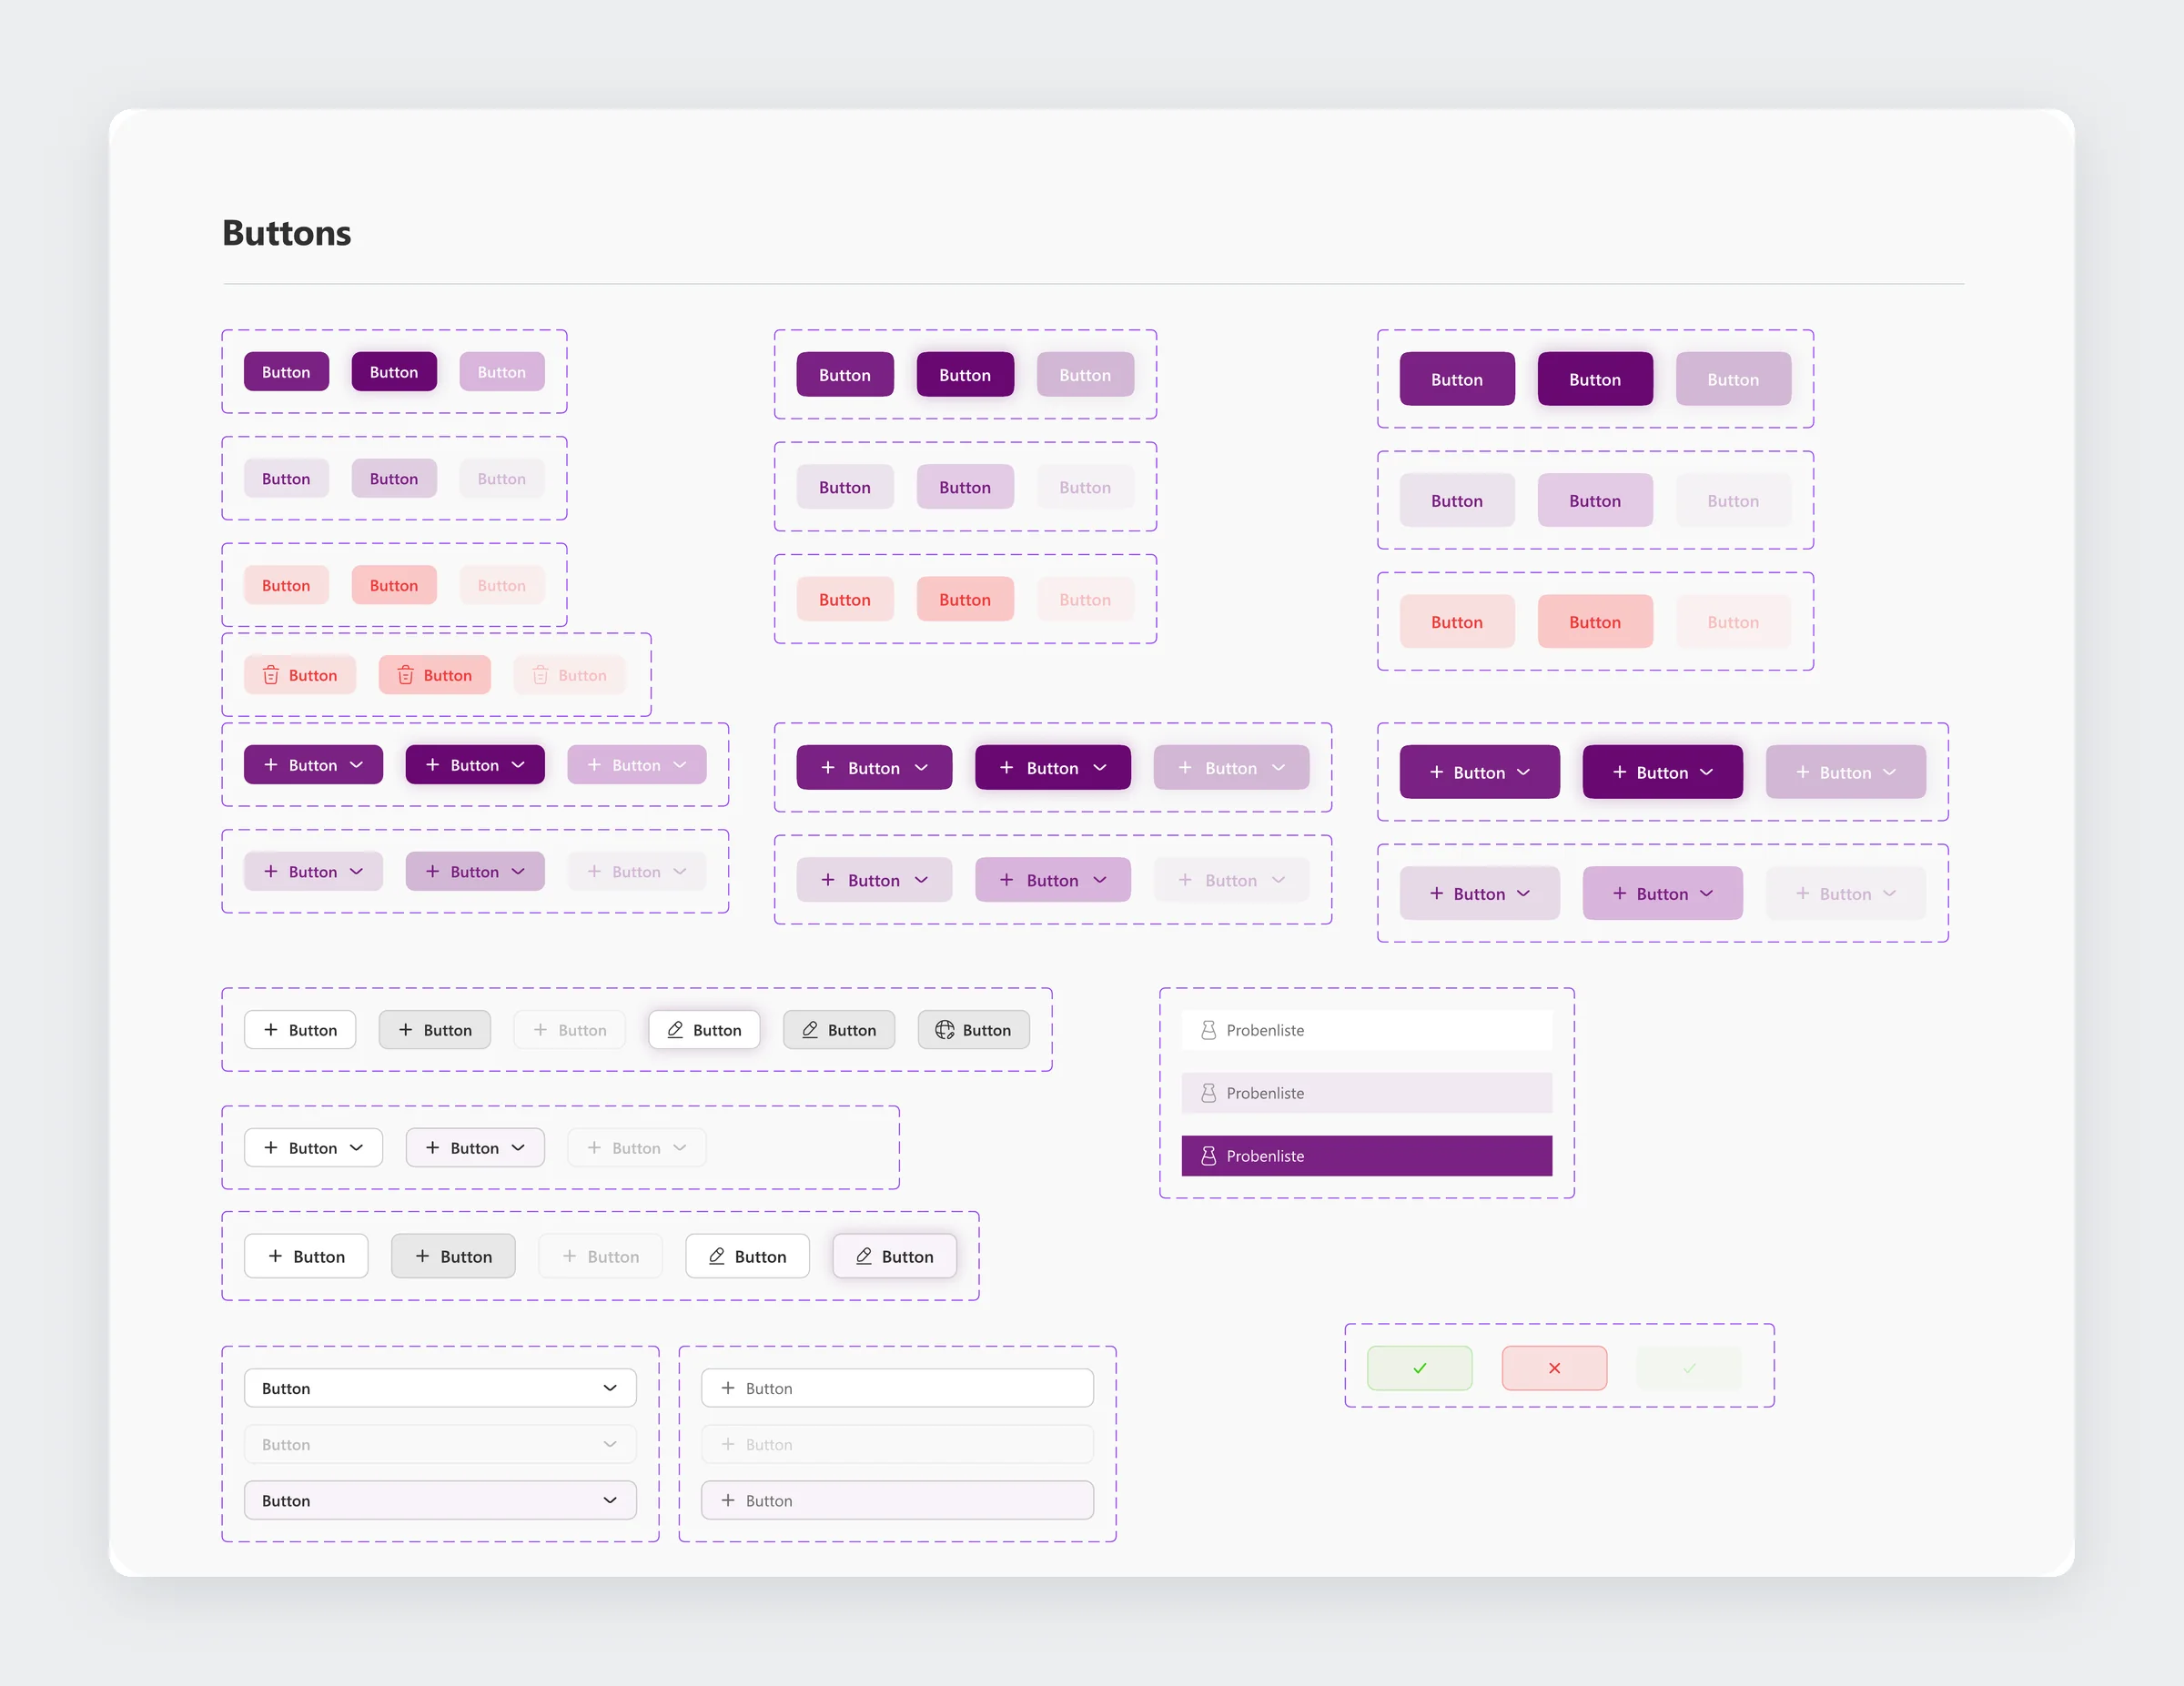The height and width of the screenshot is (1686, 2184).
Task: Click person icon in the dark purple Probenliste row
Action: (1208, 1156)
